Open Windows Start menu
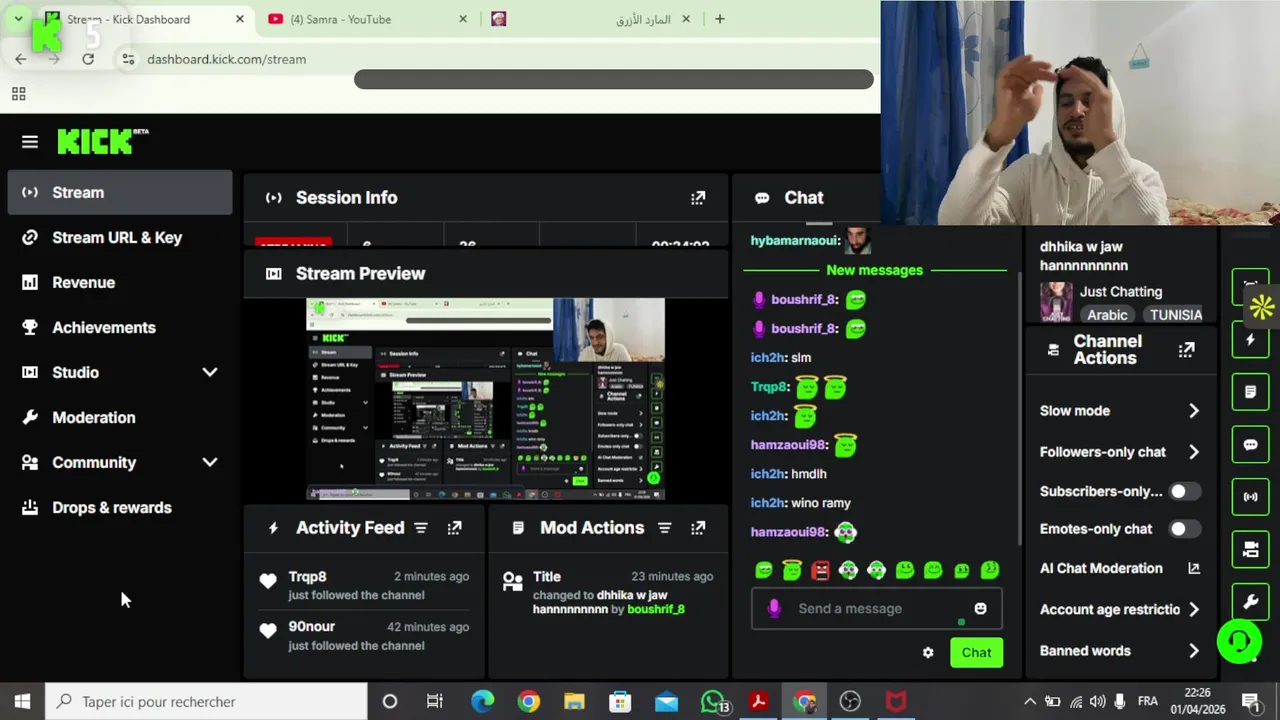 pyautogui.click(x=22, y=701)
